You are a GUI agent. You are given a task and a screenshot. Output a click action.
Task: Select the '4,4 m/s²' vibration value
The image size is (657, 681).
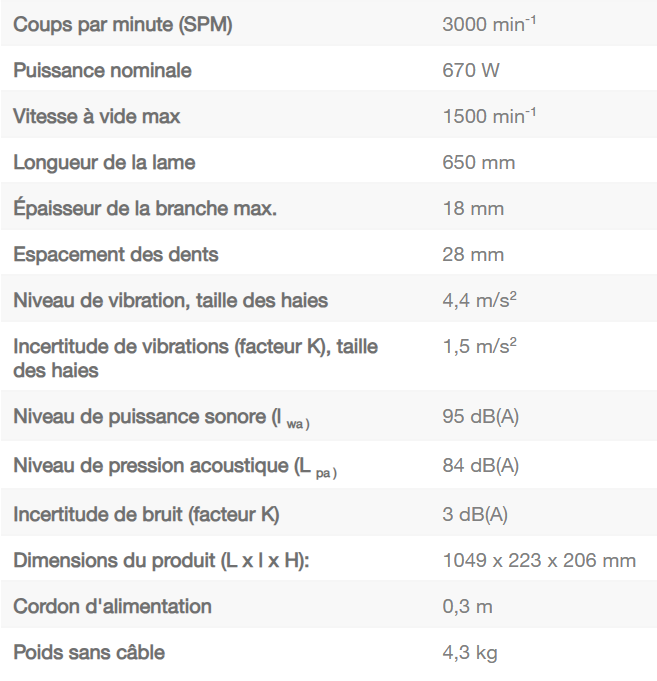coord(480,301)
